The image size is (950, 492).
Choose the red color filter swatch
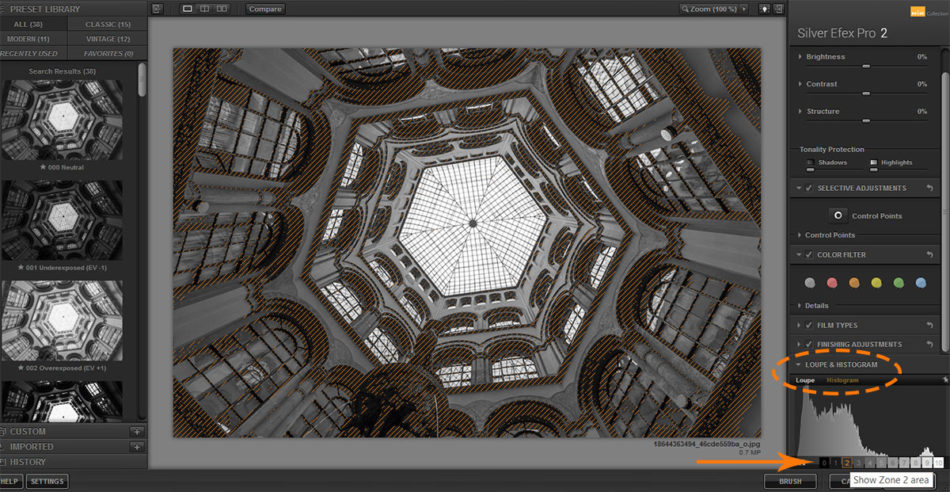click(x=832, y=283)
